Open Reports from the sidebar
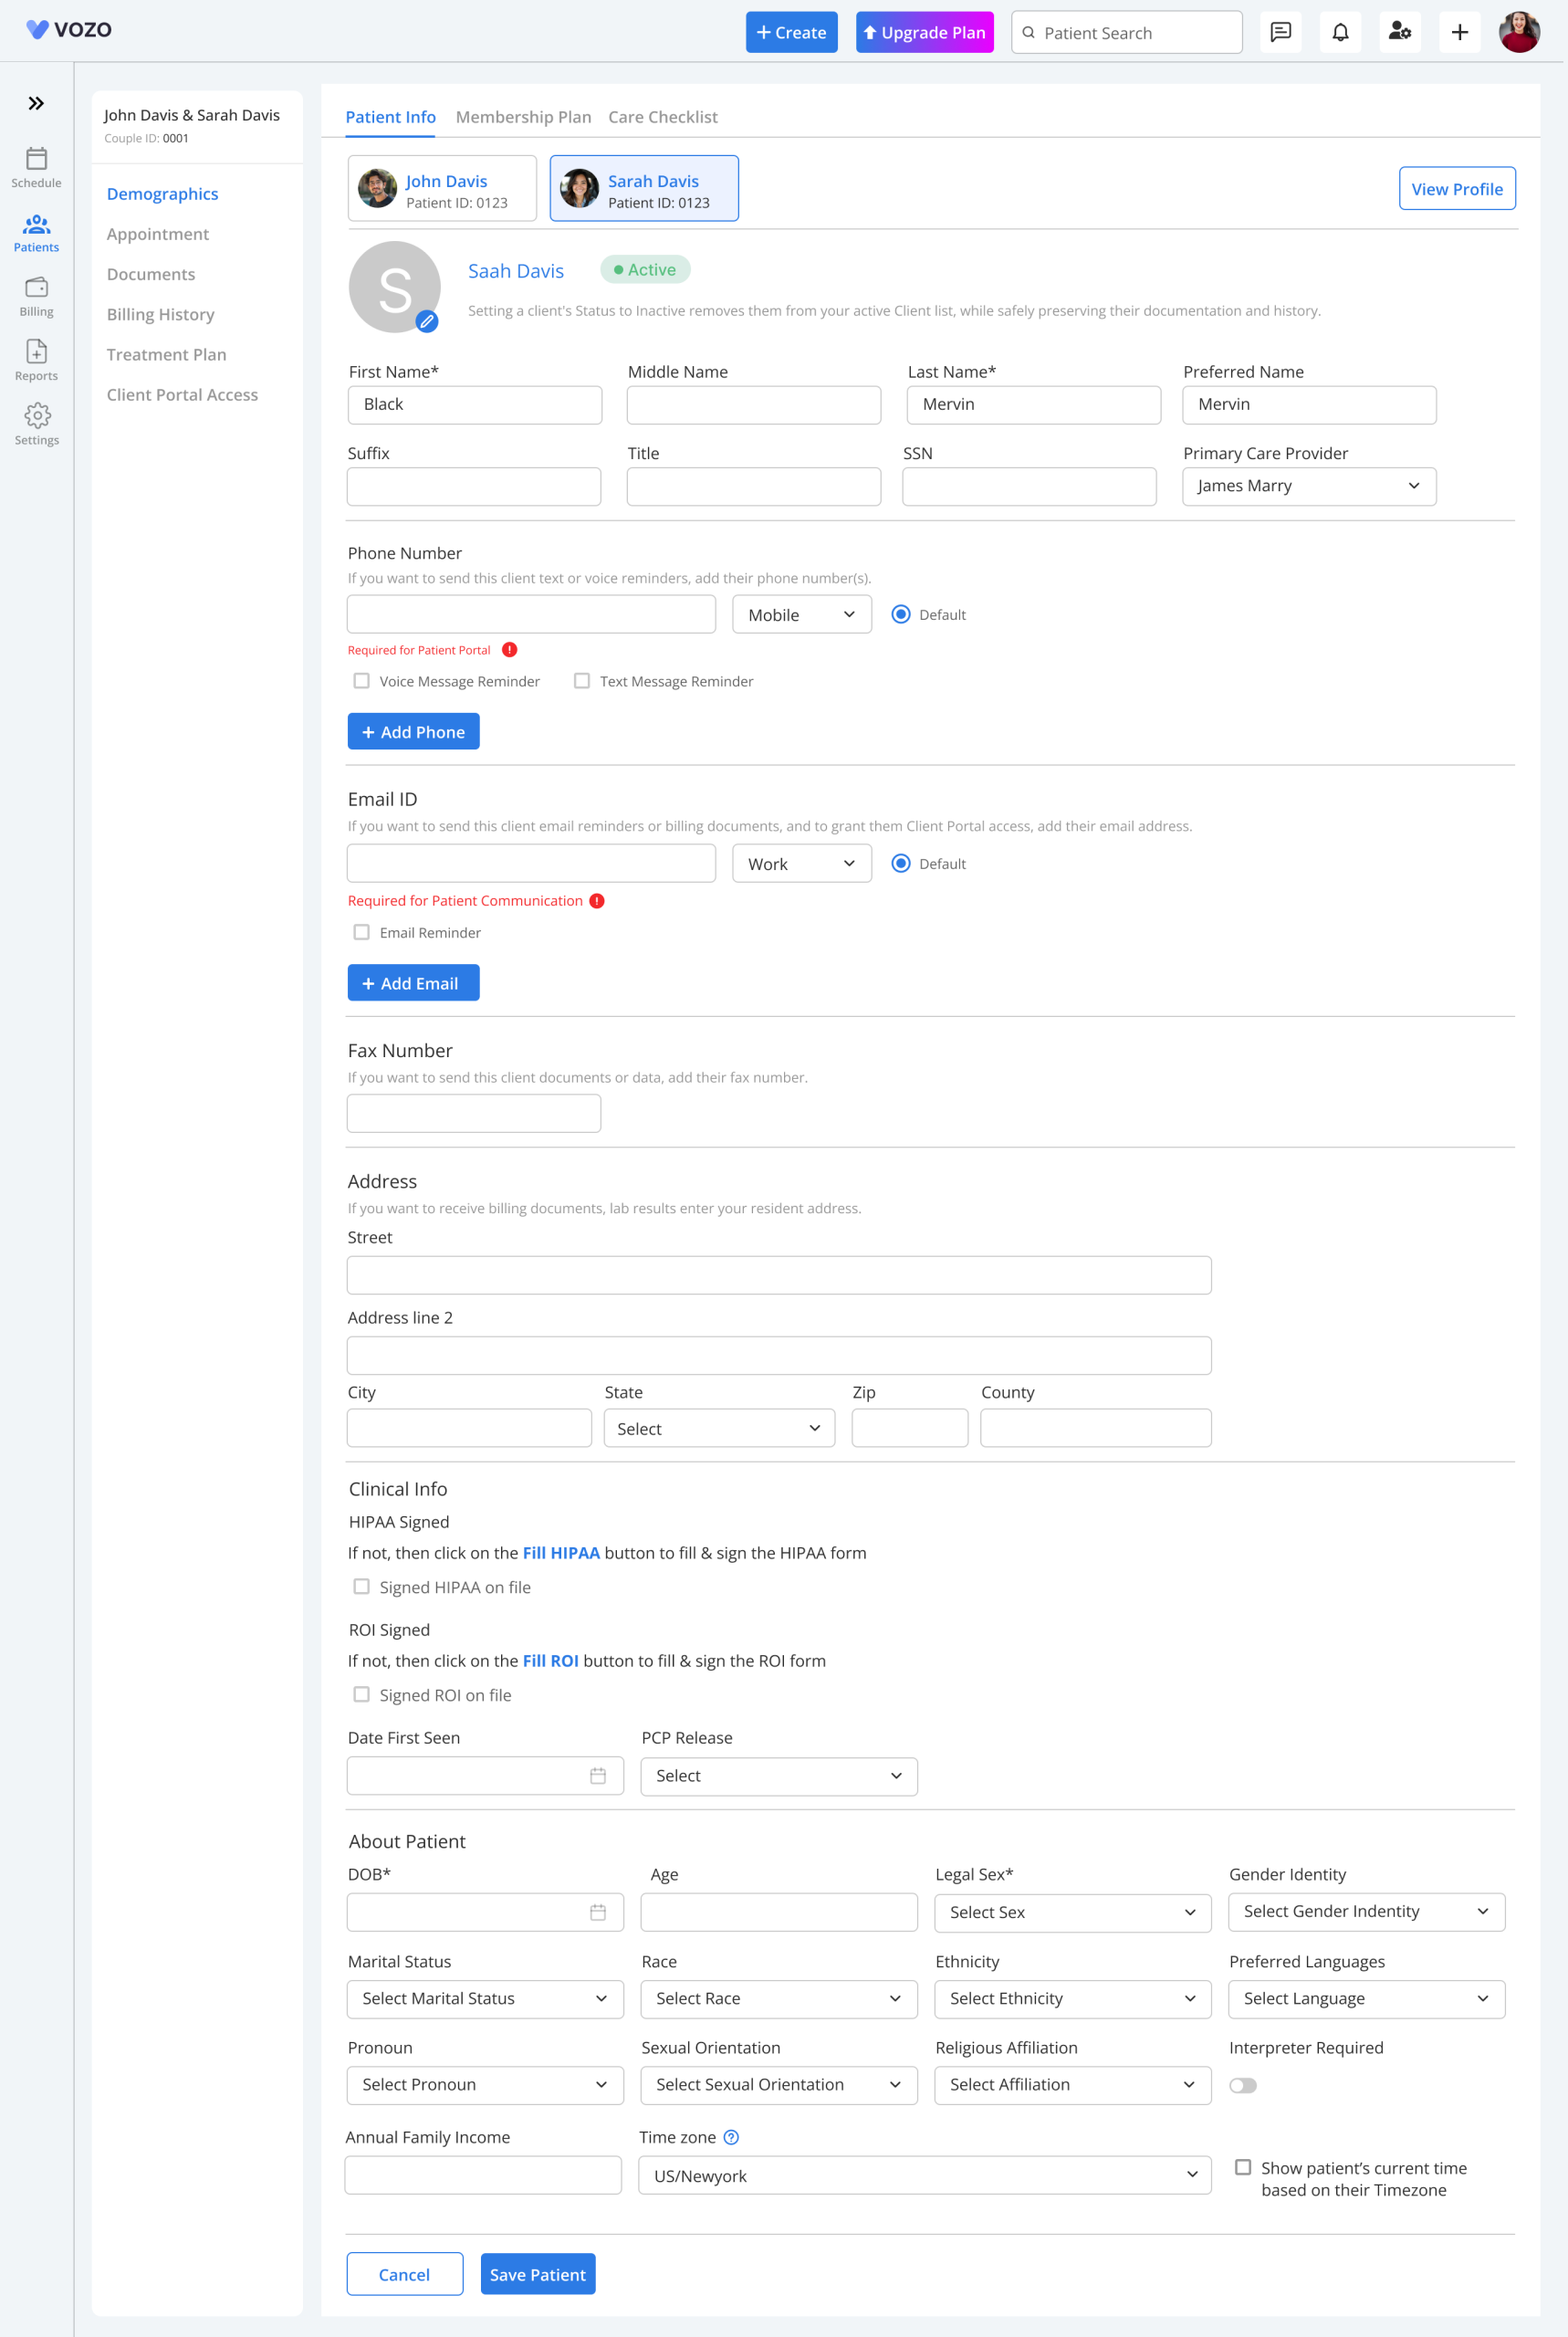Image resolution: width=1568 pixels, height=2337 pixels. pos(36,361)
